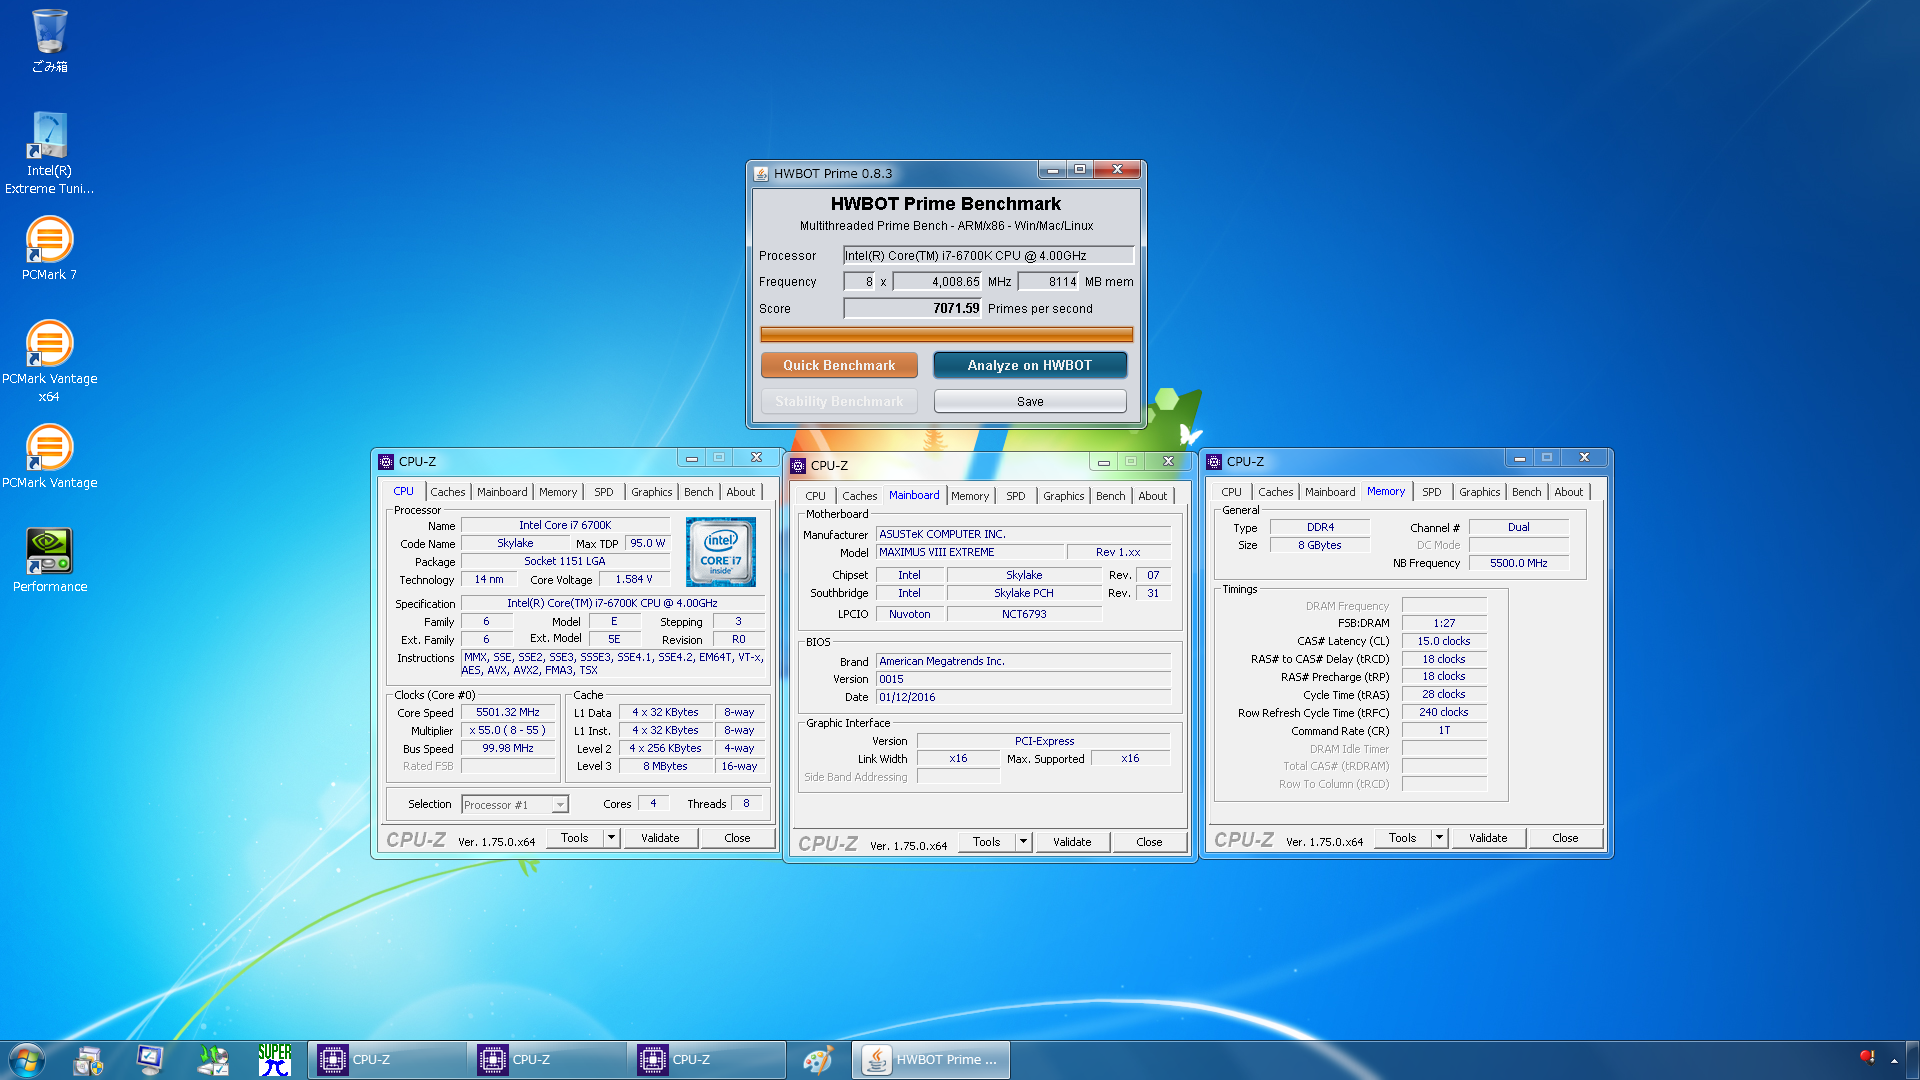Open SPD tab in Mainboard CPU-Z window

point(1016,496)
